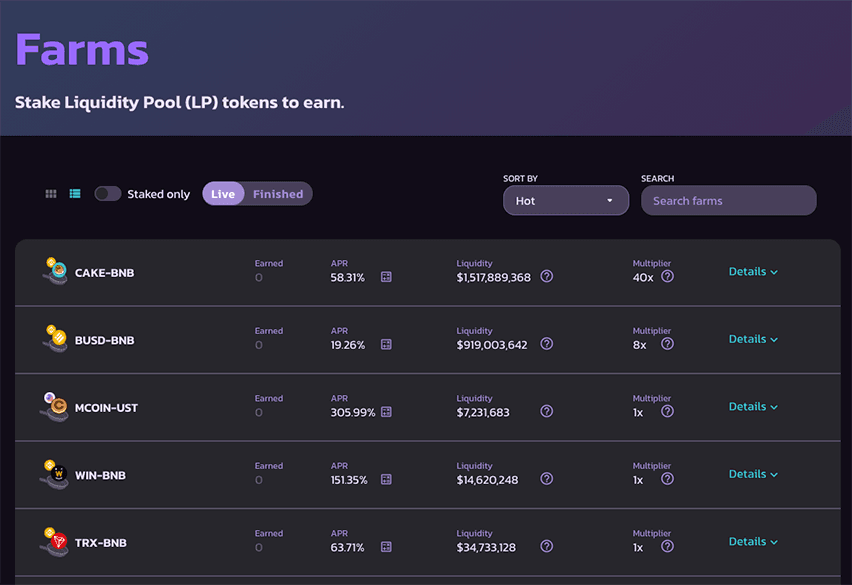Select the Finished farms filter
The image size is (852, 585).
click(278, 194)
